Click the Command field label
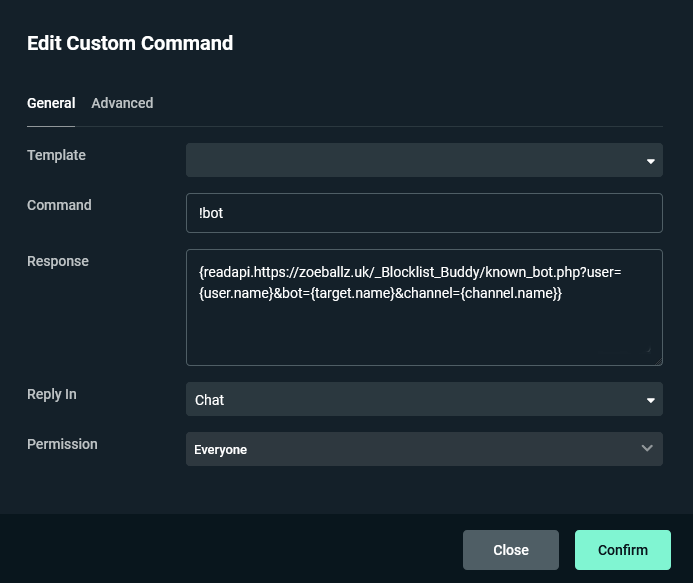The width and height of the screenshot is (693, 583). pos(59,205)
